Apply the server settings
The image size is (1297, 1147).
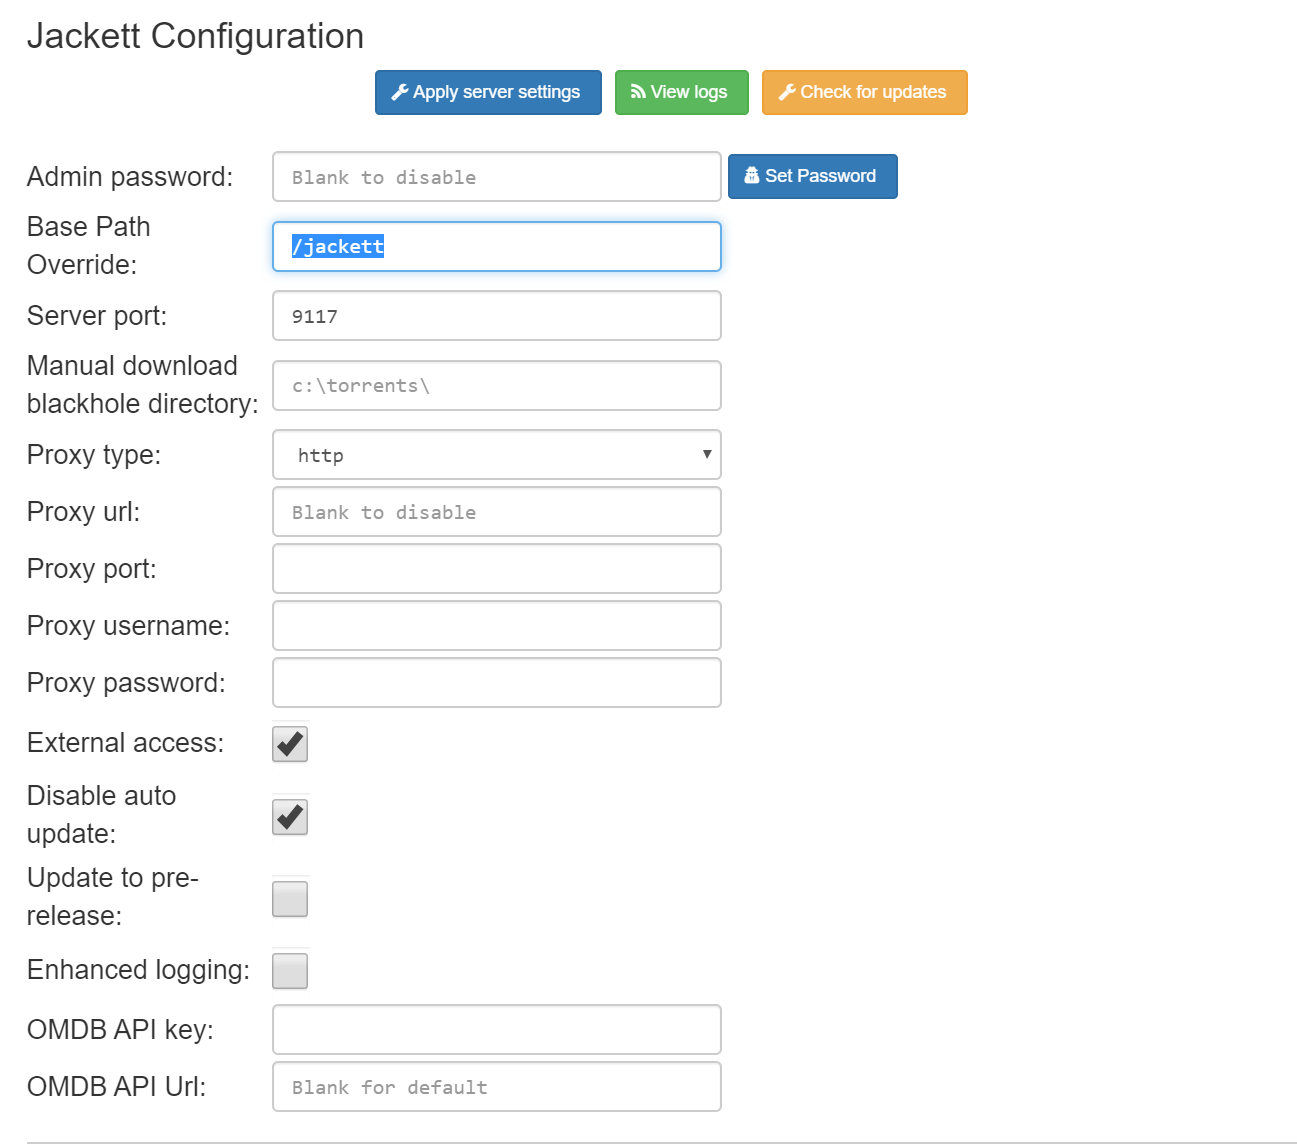coord(488,92)
